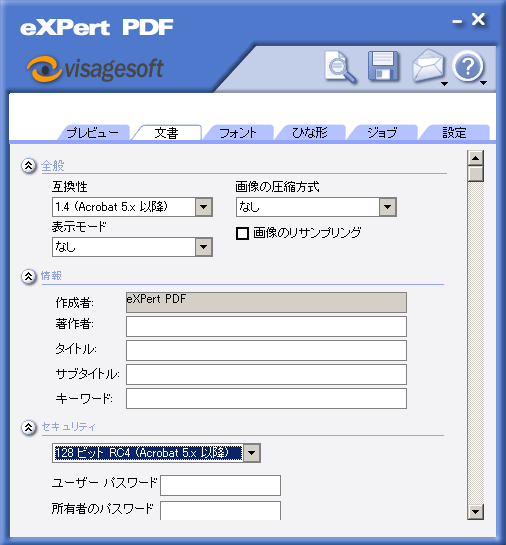Open help with the question mark icon

click(x=468, y=66)
